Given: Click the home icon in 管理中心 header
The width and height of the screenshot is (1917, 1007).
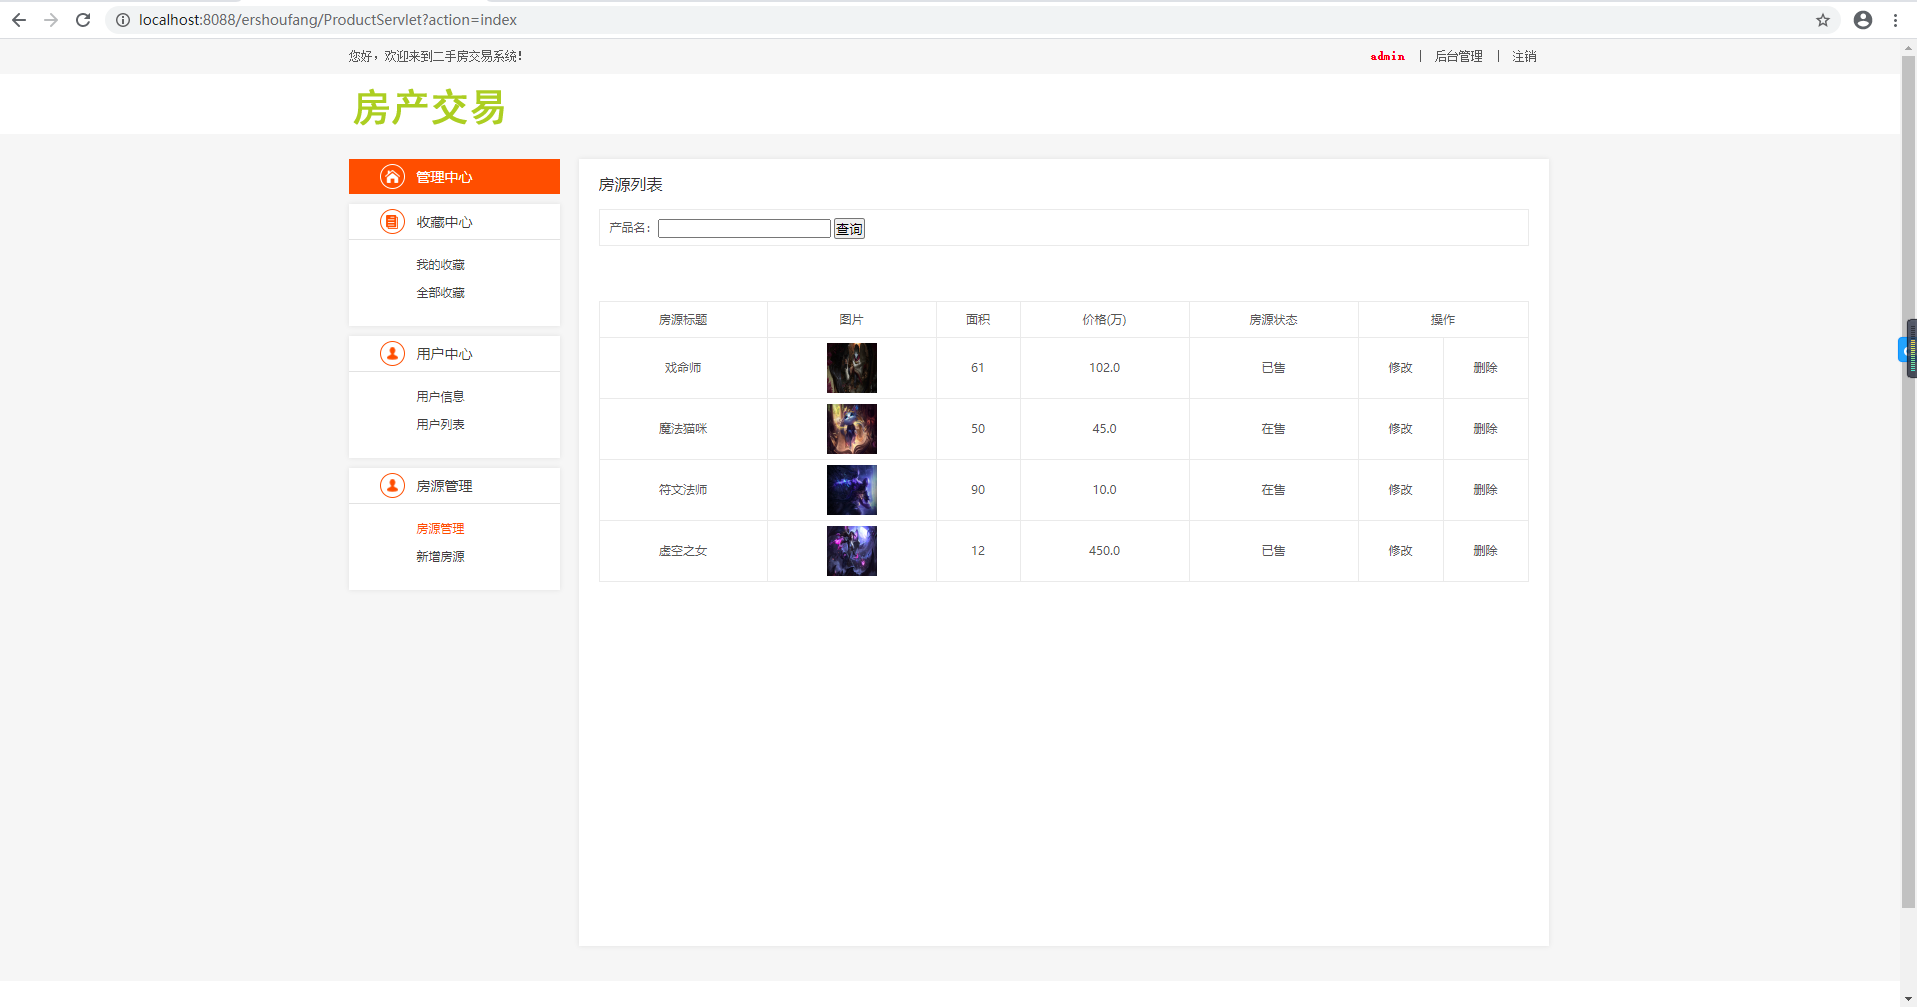Looking at the screenshot, I should (x=392, y=177).
